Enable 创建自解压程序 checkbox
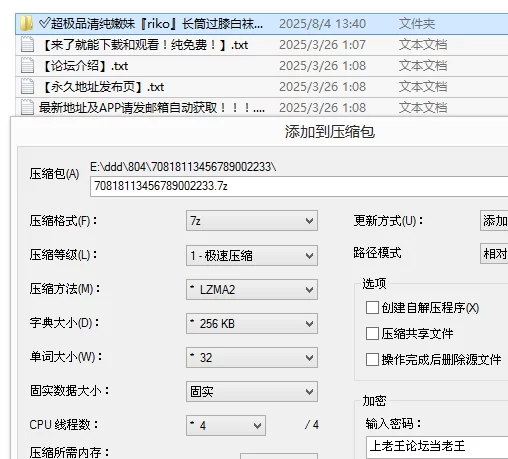Image resolution: width=508 pixels, height=459 pixels. coord(372,308)
